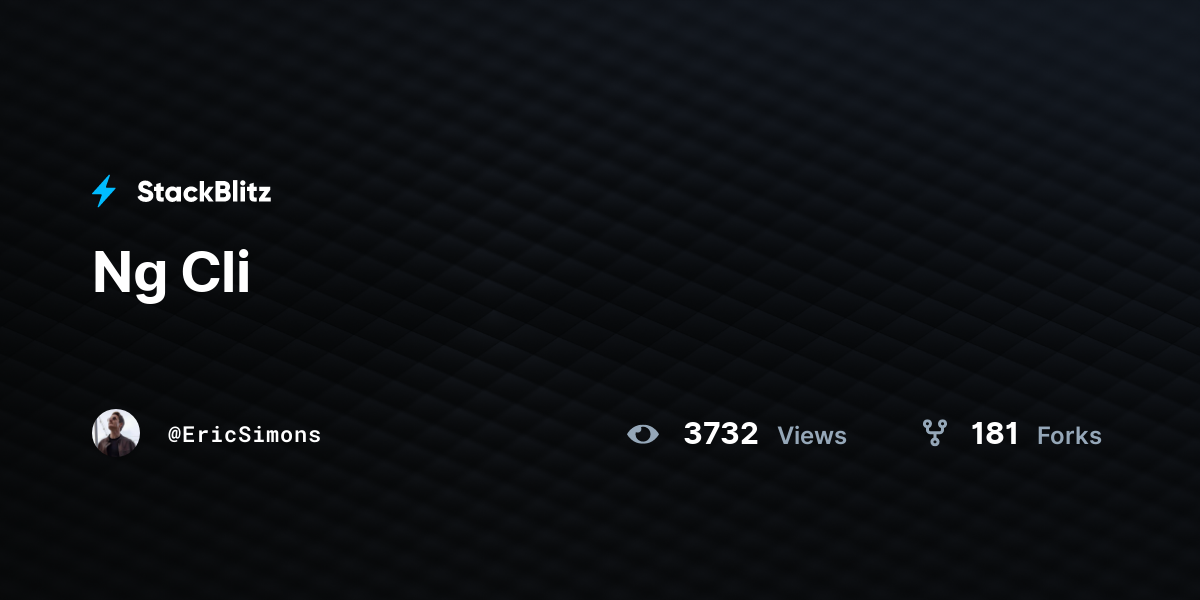Select the 3732 view count number

tap(721, 434)
